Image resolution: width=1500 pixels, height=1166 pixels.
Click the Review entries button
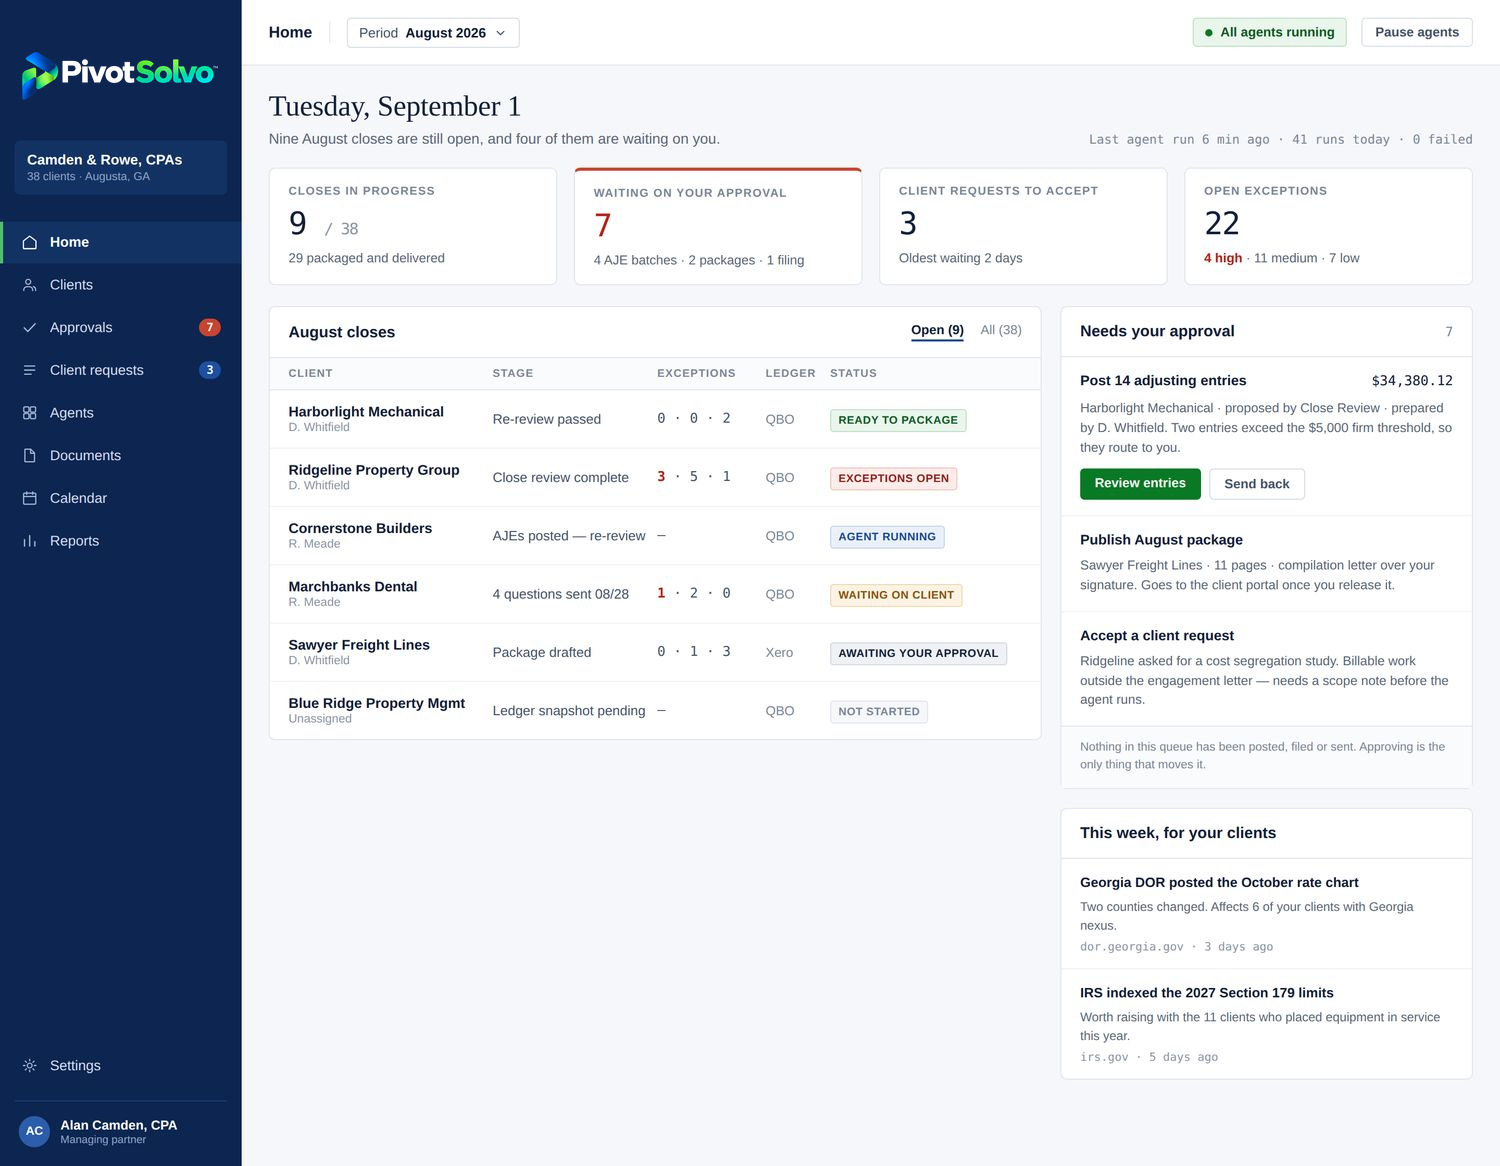1140,483
